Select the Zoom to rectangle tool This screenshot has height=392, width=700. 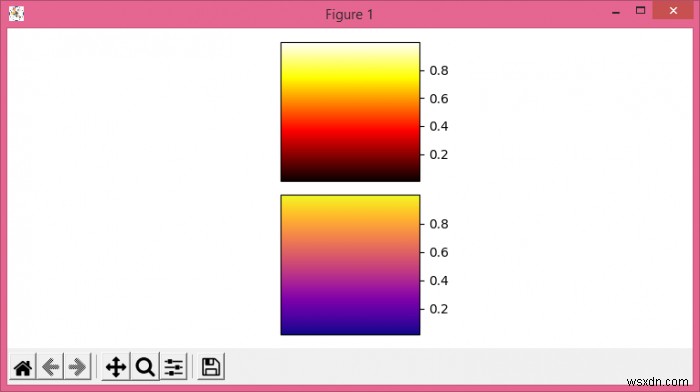pyautogui.click(x=145, y=367)
